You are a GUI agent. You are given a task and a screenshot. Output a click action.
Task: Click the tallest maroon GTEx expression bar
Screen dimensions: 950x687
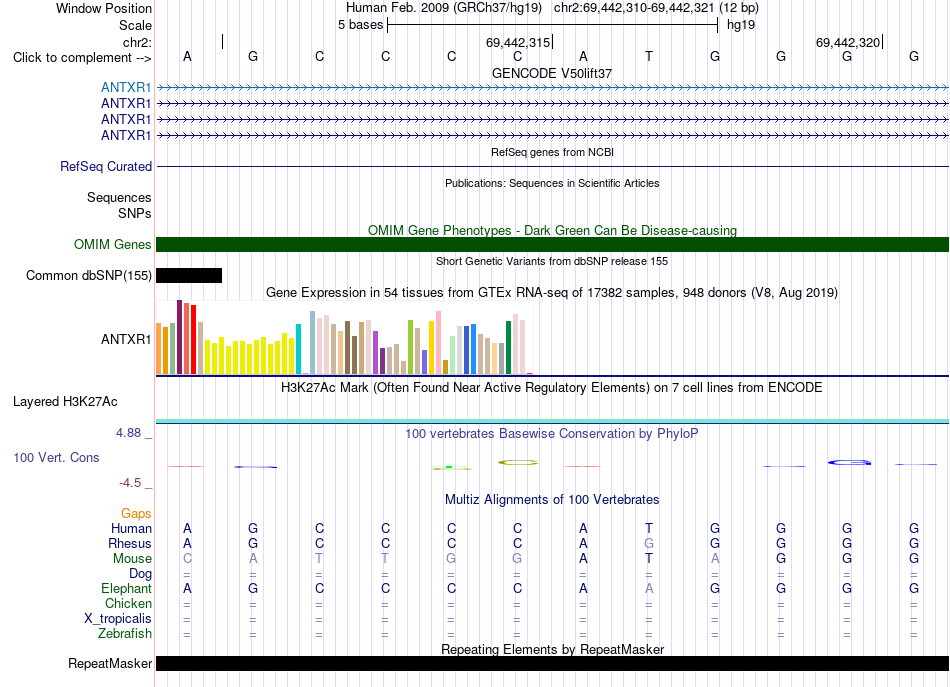pyautogui.click(x=179, y=337)
